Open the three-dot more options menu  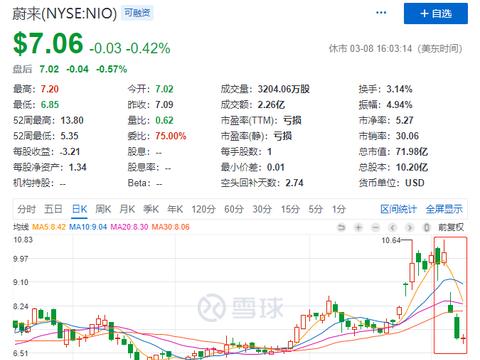381,13
